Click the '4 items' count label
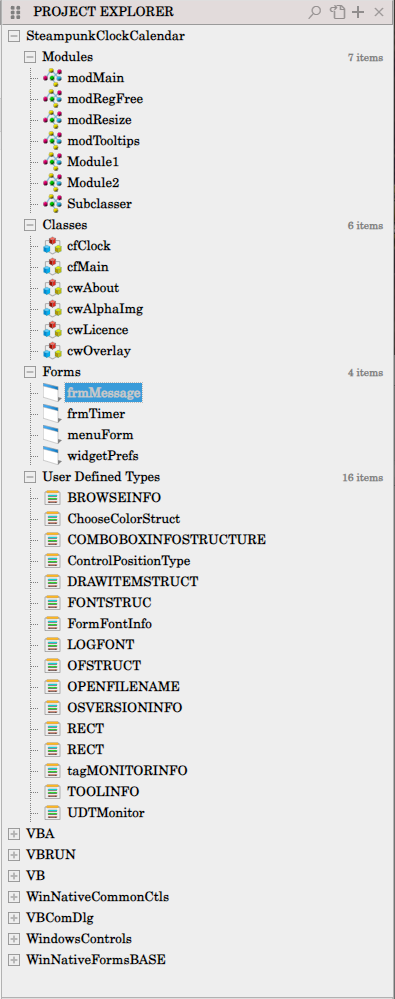This screenshot has width=395, height=999. click(x=365, y=372)
